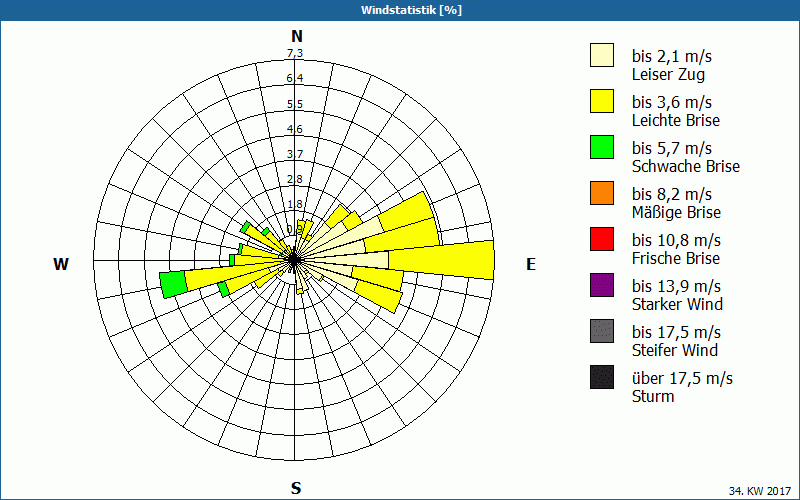
Task: Click the green 'bis 5,7 m/s' legend swatch
Action: point(602,147)
